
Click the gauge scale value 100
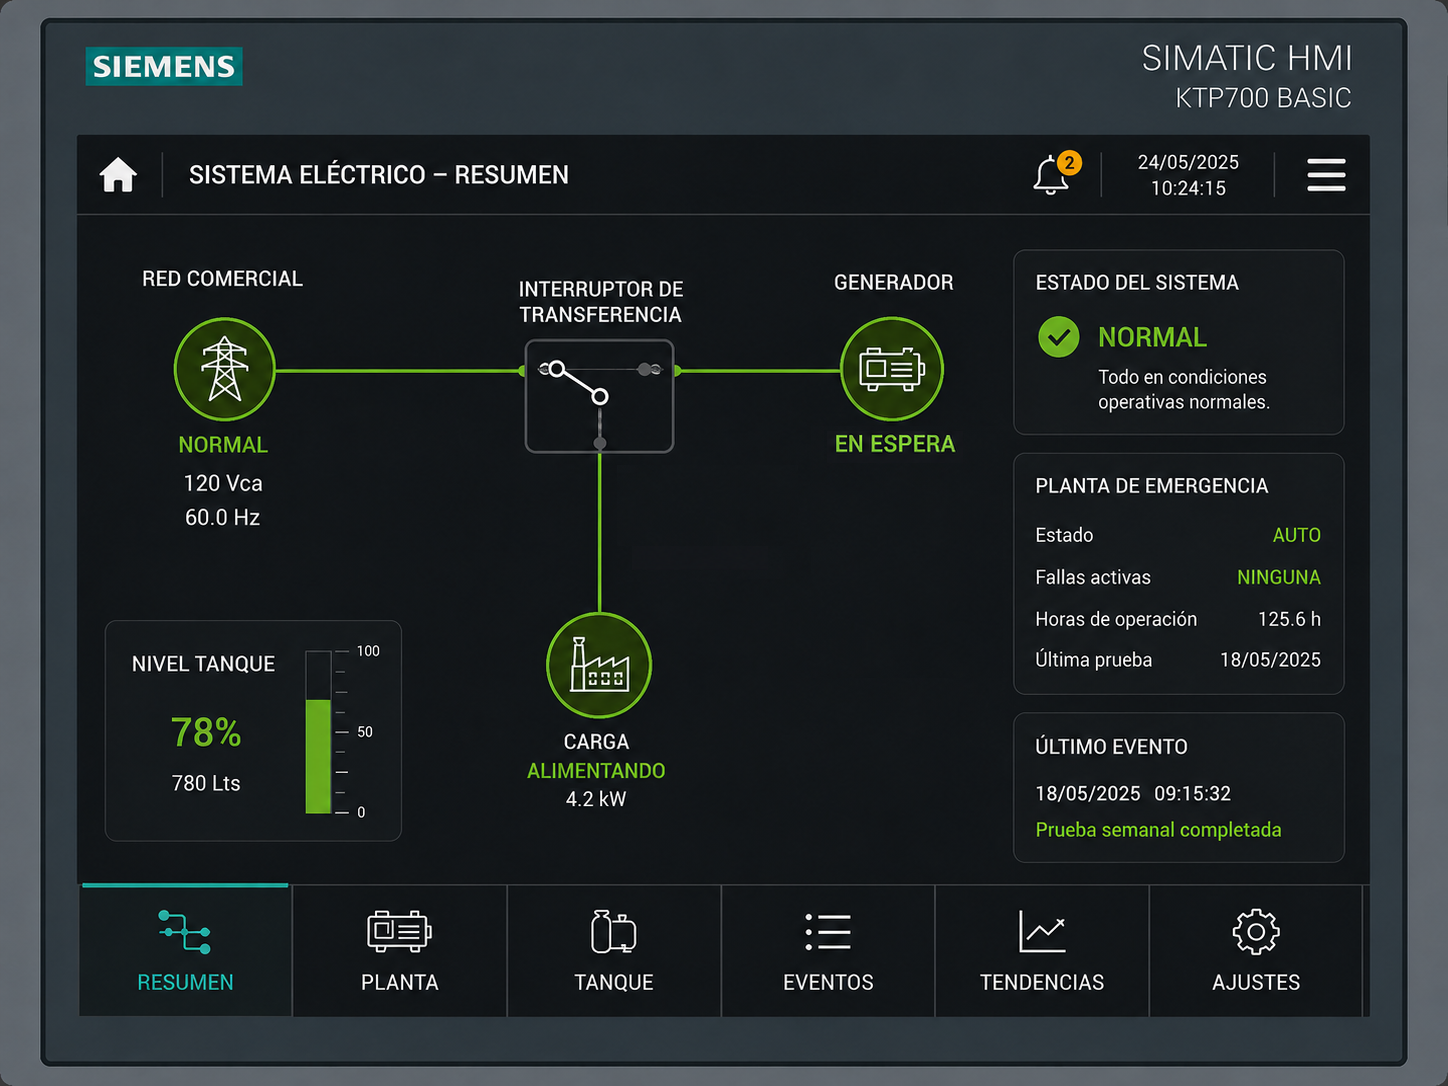point(368,651)
